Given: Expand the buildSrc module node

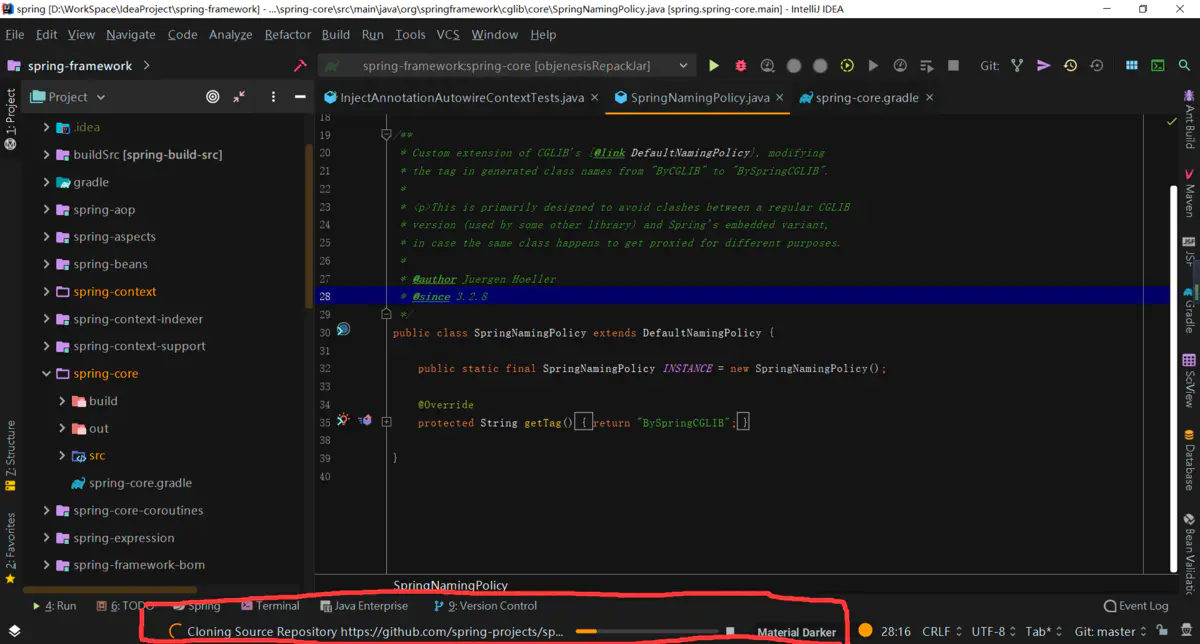Looking at the screenshot, I should (x=46, y=155).
